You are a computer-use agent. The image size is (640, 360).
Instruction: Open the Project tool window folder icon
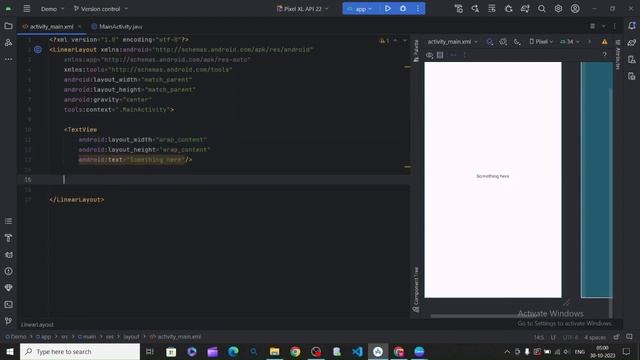tap(8, 26)
